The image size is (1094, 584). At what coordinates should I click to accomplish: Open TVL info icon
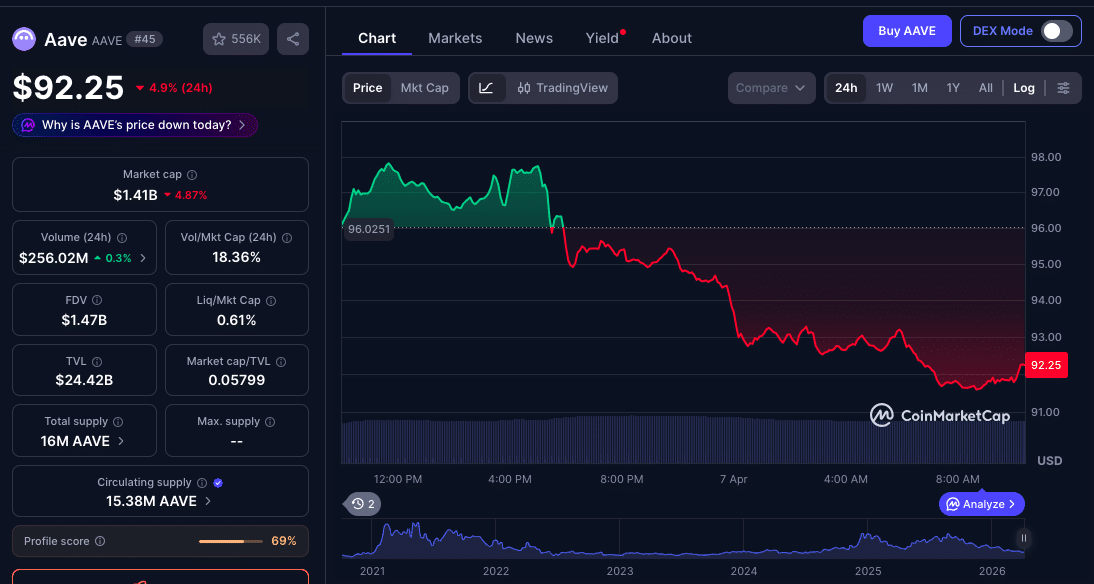[x=97, y=361]
